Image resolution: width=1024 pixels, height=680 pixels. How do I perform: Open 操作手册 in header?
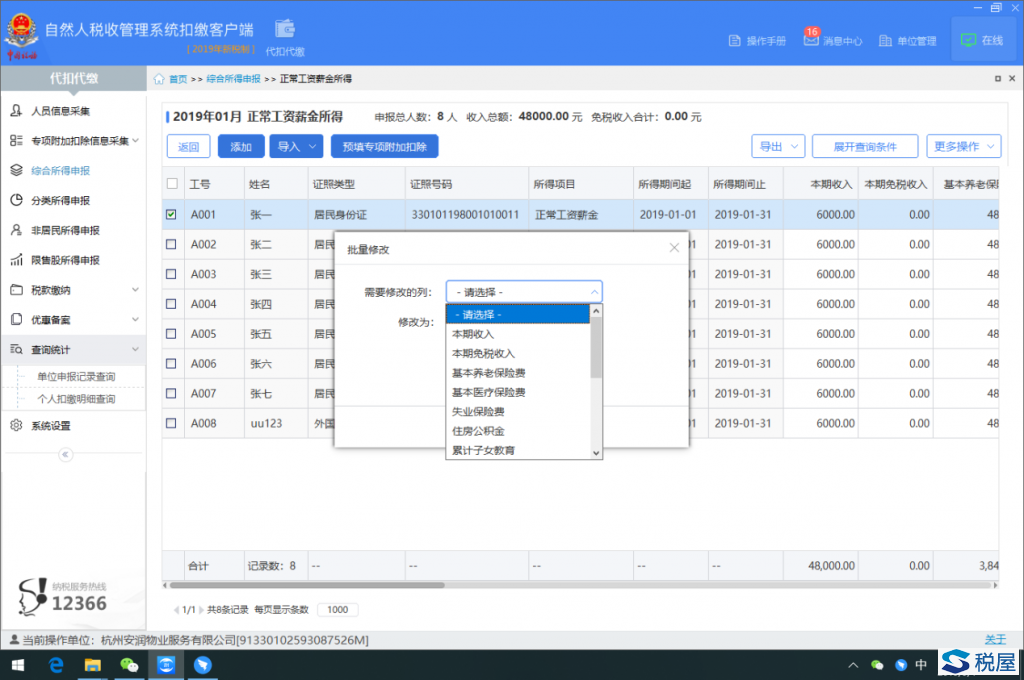[x=757, y=40]
